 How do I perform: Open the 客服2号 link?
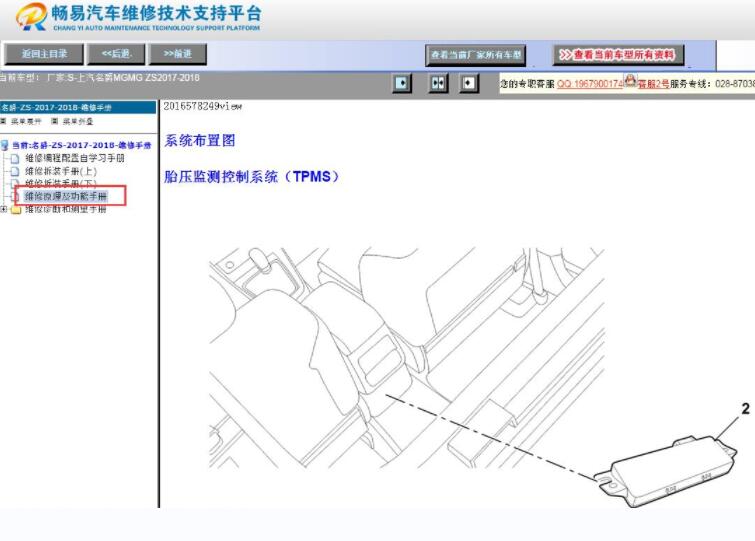tap(653, 84)
